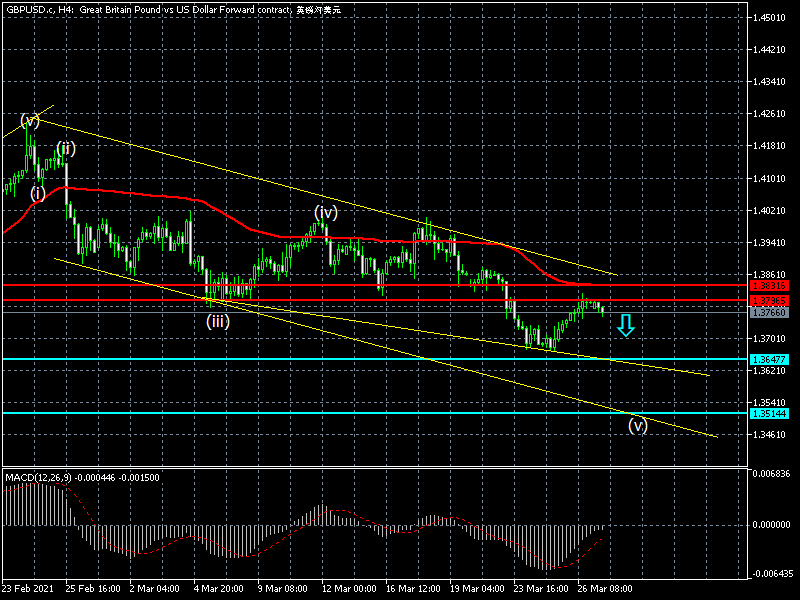This screenshot has width=800, height=600.
Task: Click the 1.43410 price axis value
Action: coord(769,82)
